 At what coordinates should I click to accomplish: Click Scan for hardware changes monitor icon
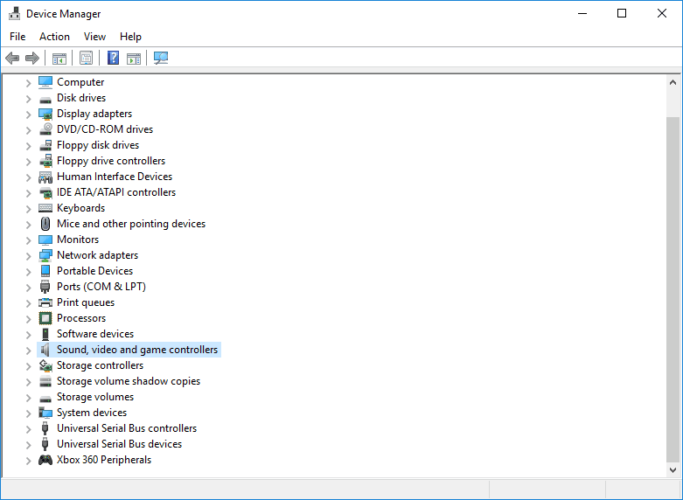click(161, 58)
